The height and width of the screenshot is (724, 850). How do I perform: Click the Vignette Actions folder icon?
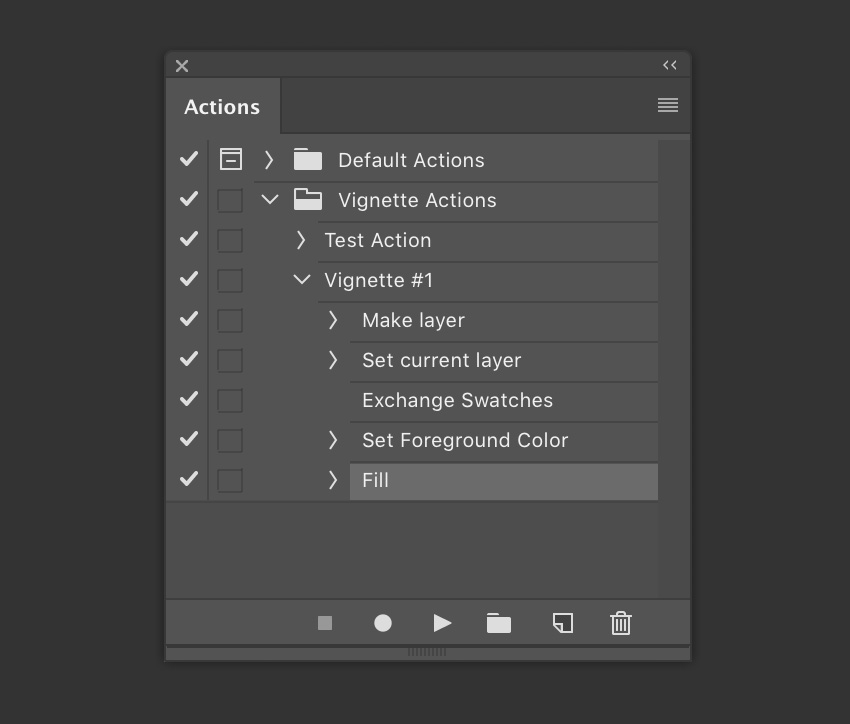(307, 199)
